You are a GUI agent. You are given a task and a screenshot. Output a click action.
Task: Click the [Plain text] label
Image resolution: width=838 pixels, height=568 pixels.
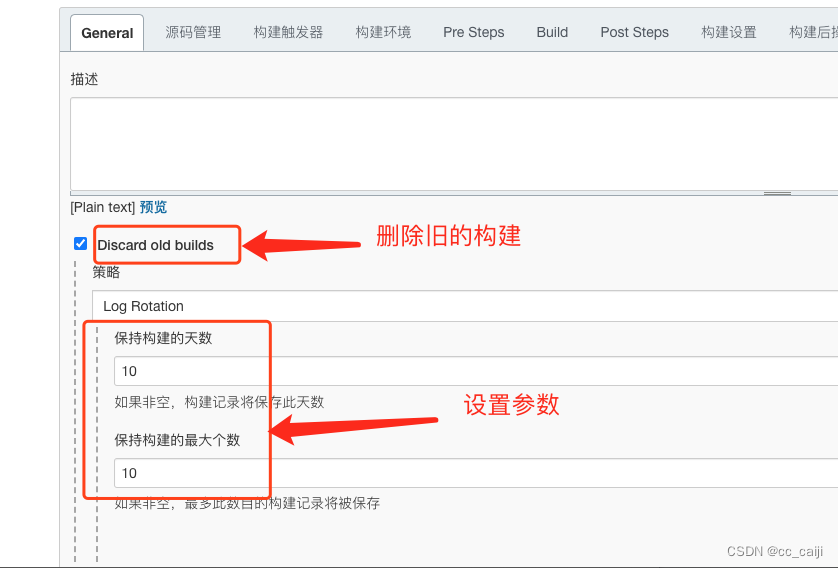click(x=103, y=207)
